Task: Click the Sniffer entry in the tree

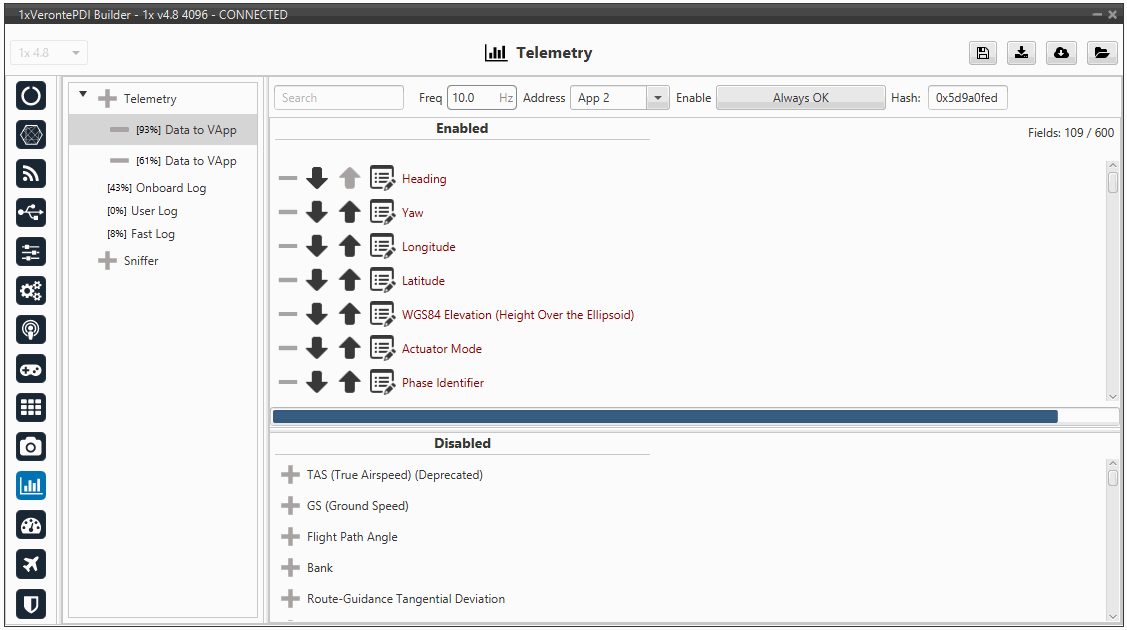Action: pos(140,261)
